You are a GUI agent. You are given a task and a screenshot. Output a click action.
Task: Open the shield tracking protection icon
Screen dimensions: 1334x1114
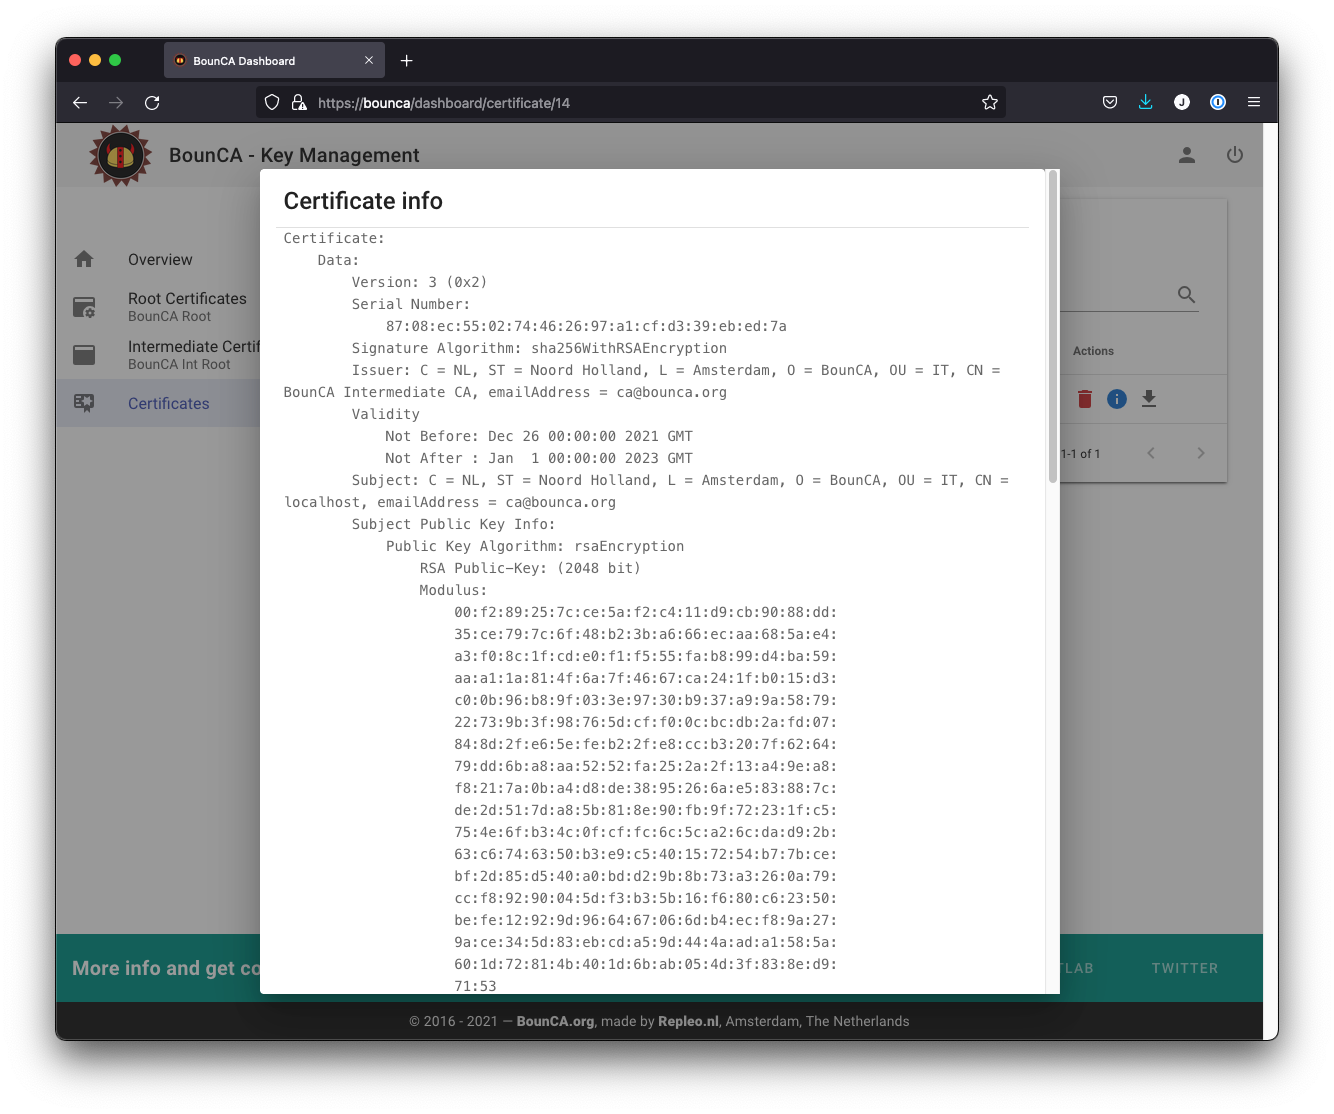[x=272, y=102]
